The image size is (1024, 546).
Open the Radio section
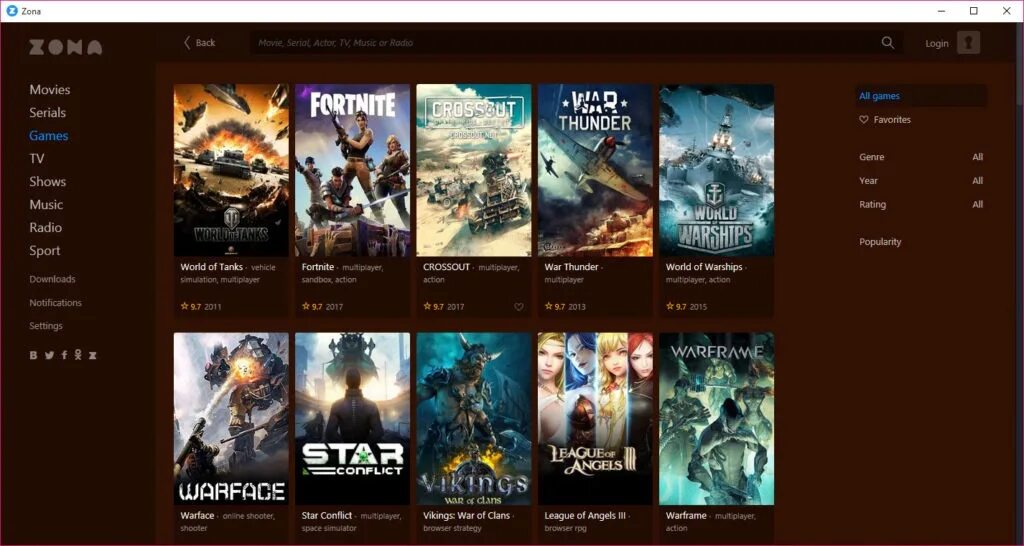point(45,227)
